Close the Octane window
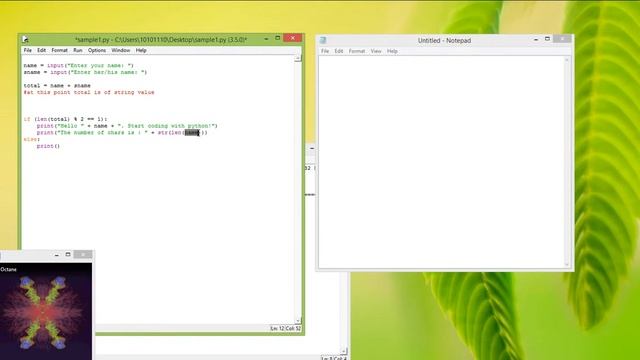 (83, 254)
